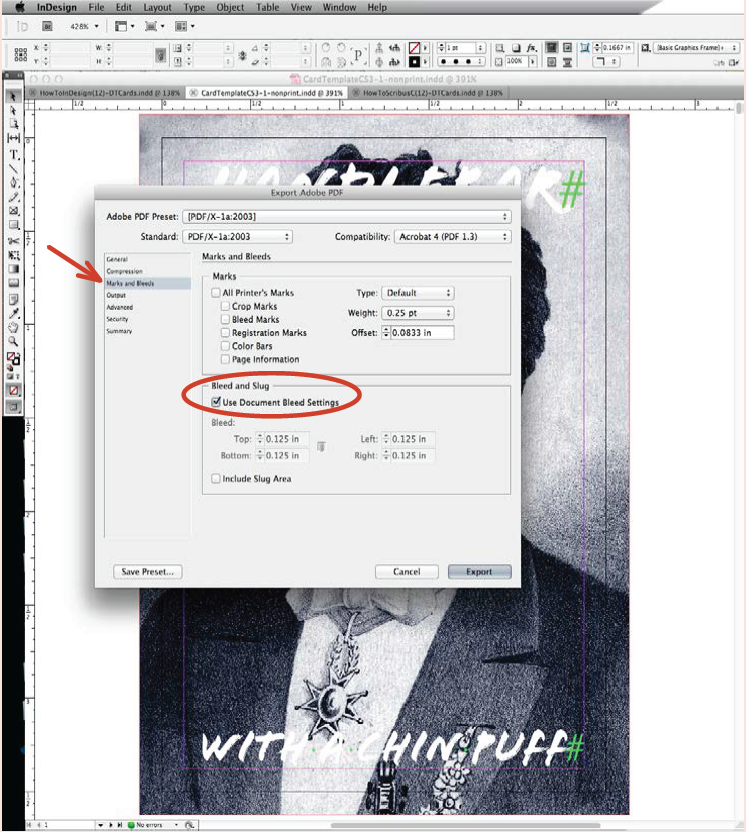Select the Gradient Feather tool
This screenshot has height=832, width=746.
click(13, 283)
